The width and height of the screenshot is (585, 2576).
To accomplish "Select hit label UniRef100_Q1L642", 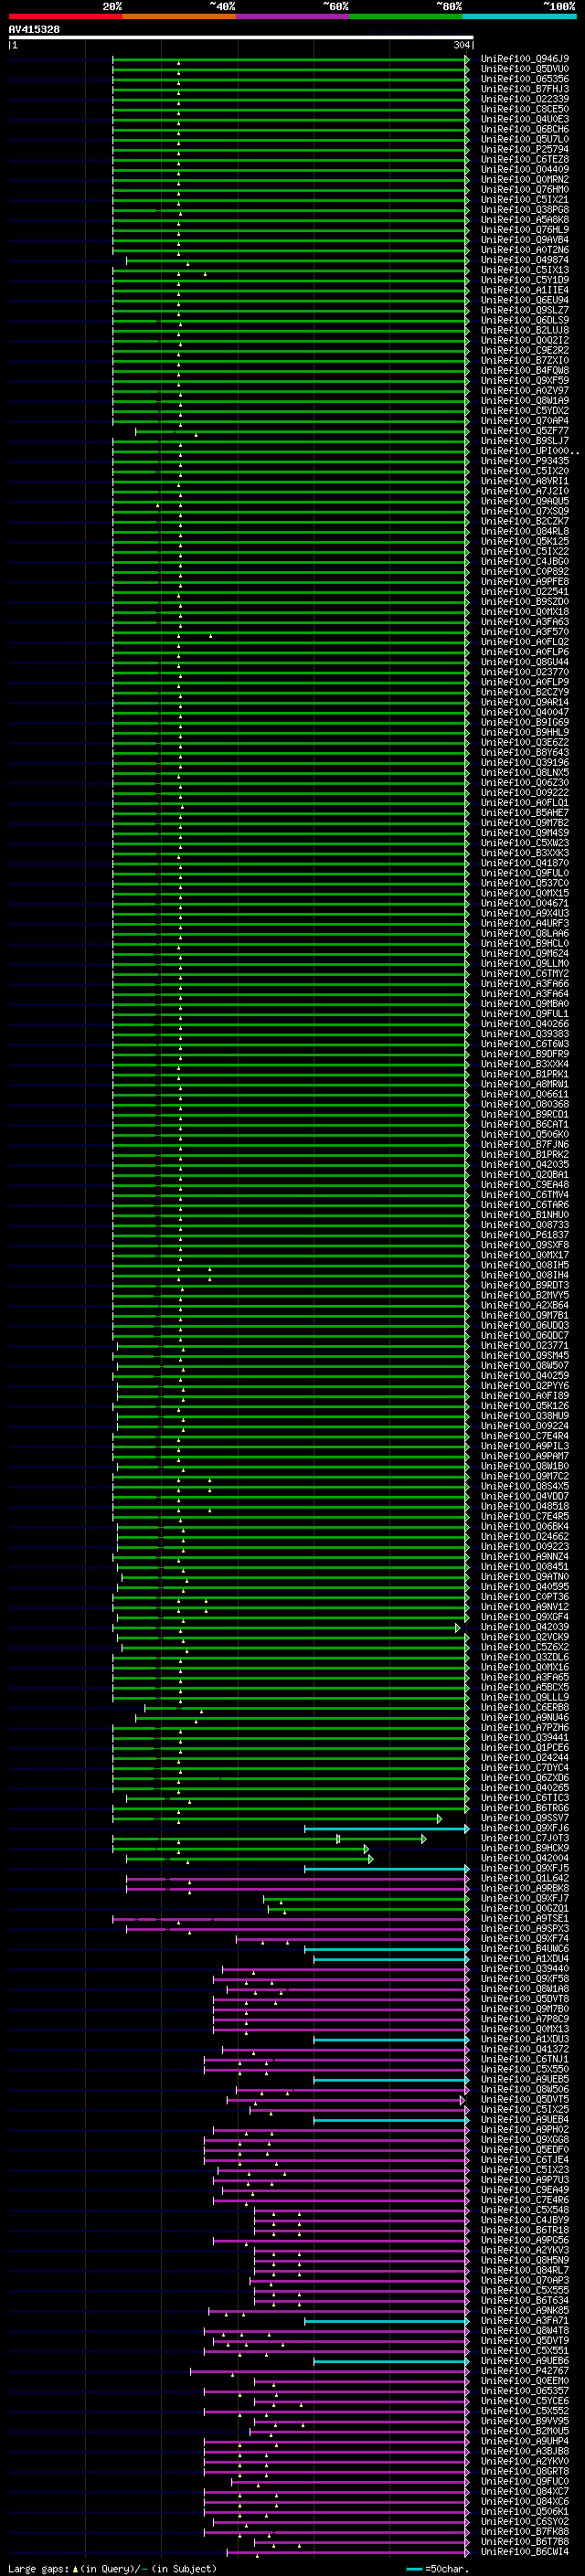I will click(525, 1878).
